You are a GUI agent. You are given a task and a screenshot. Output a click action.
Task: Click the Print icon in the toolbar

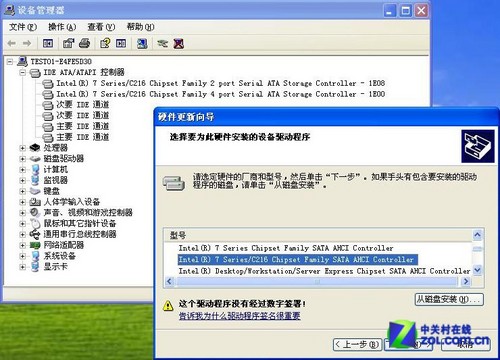(x=84, y=43)
